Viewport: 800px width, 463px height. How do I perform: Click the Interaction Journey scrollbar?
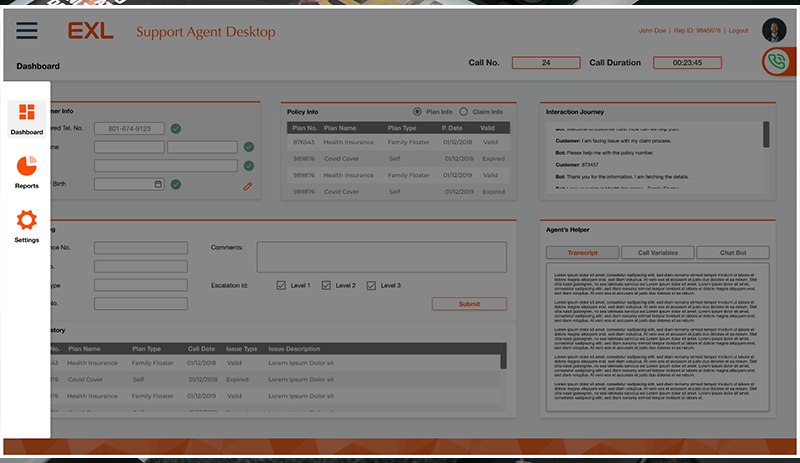pos(767,134)
